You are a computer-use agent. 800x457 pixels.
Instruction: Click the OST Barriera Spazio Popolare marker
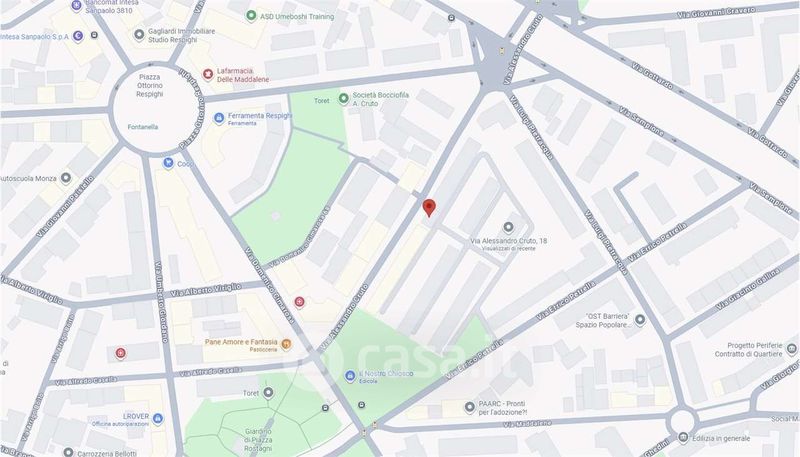[x=640, y=320]
